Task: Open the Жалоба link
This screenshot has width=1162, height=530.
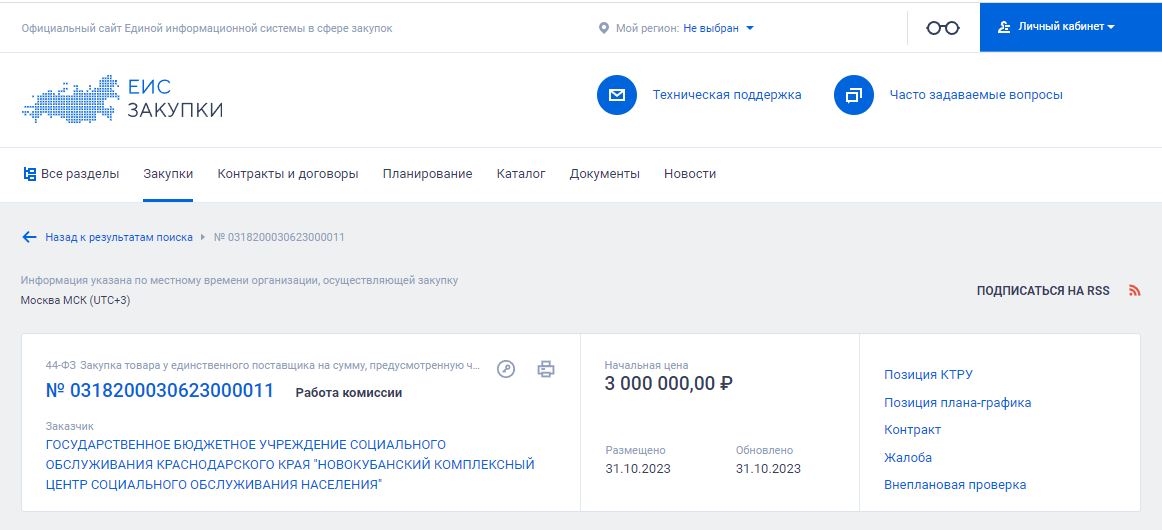Action: pyautogui.click(x=908, y=457)
